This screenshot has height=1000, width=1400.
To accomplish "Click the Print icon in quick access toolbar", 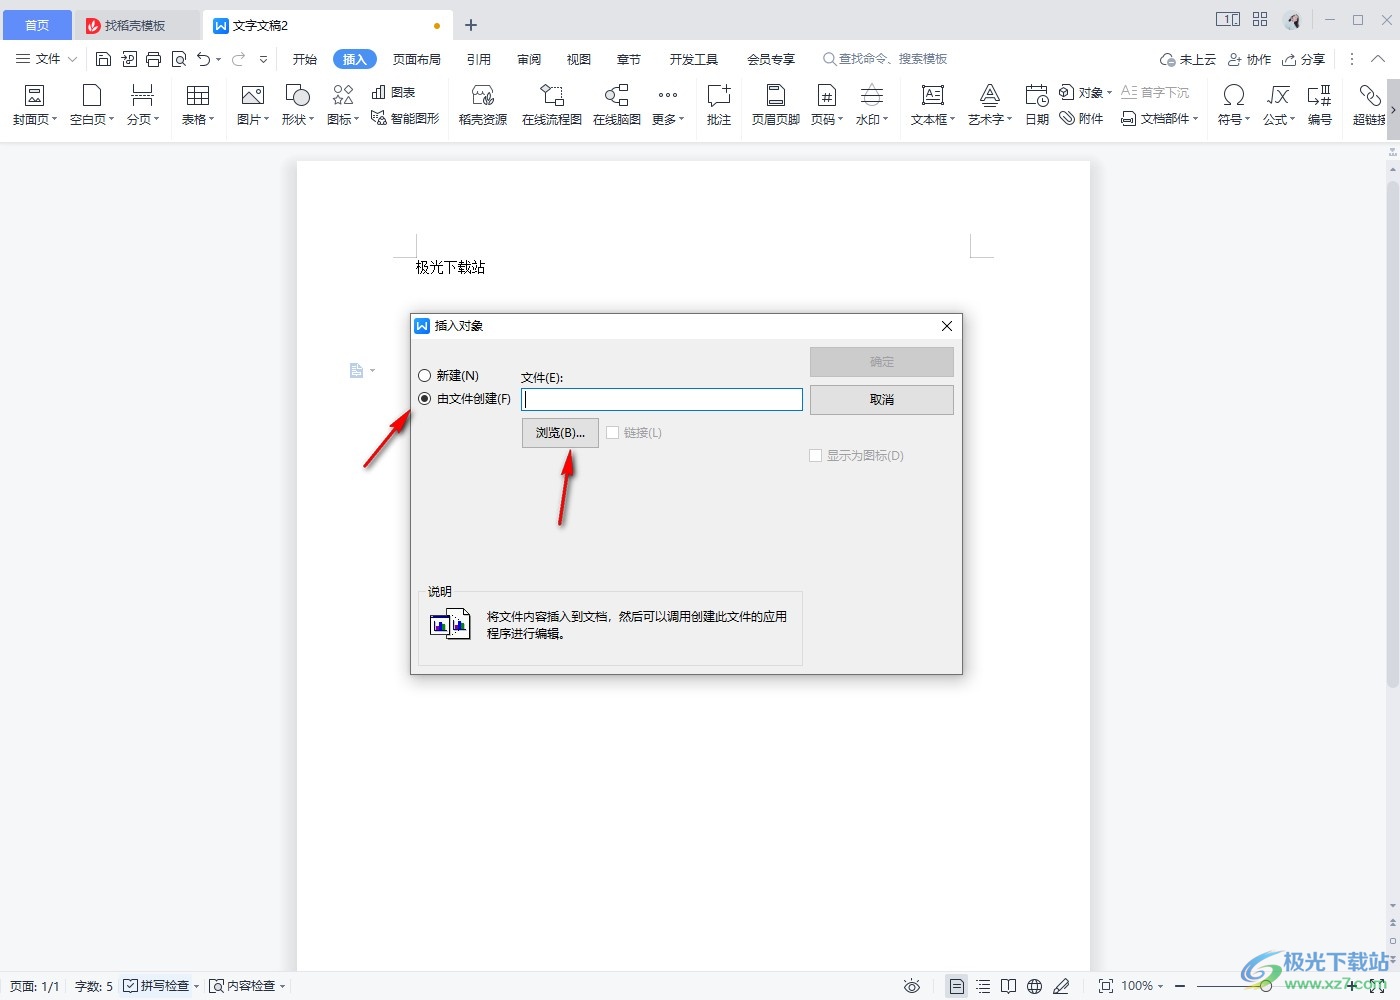I will [153, 59].
